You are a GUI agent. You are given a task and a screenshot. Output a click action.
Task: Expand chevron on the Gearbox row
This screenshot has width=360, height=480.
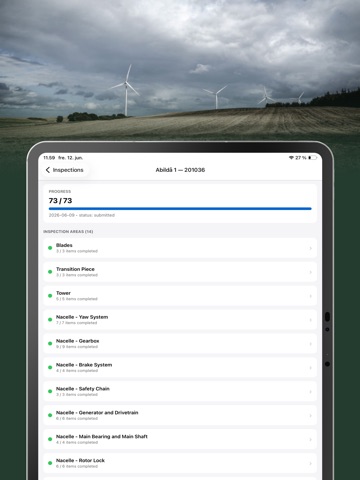[311, 344]
